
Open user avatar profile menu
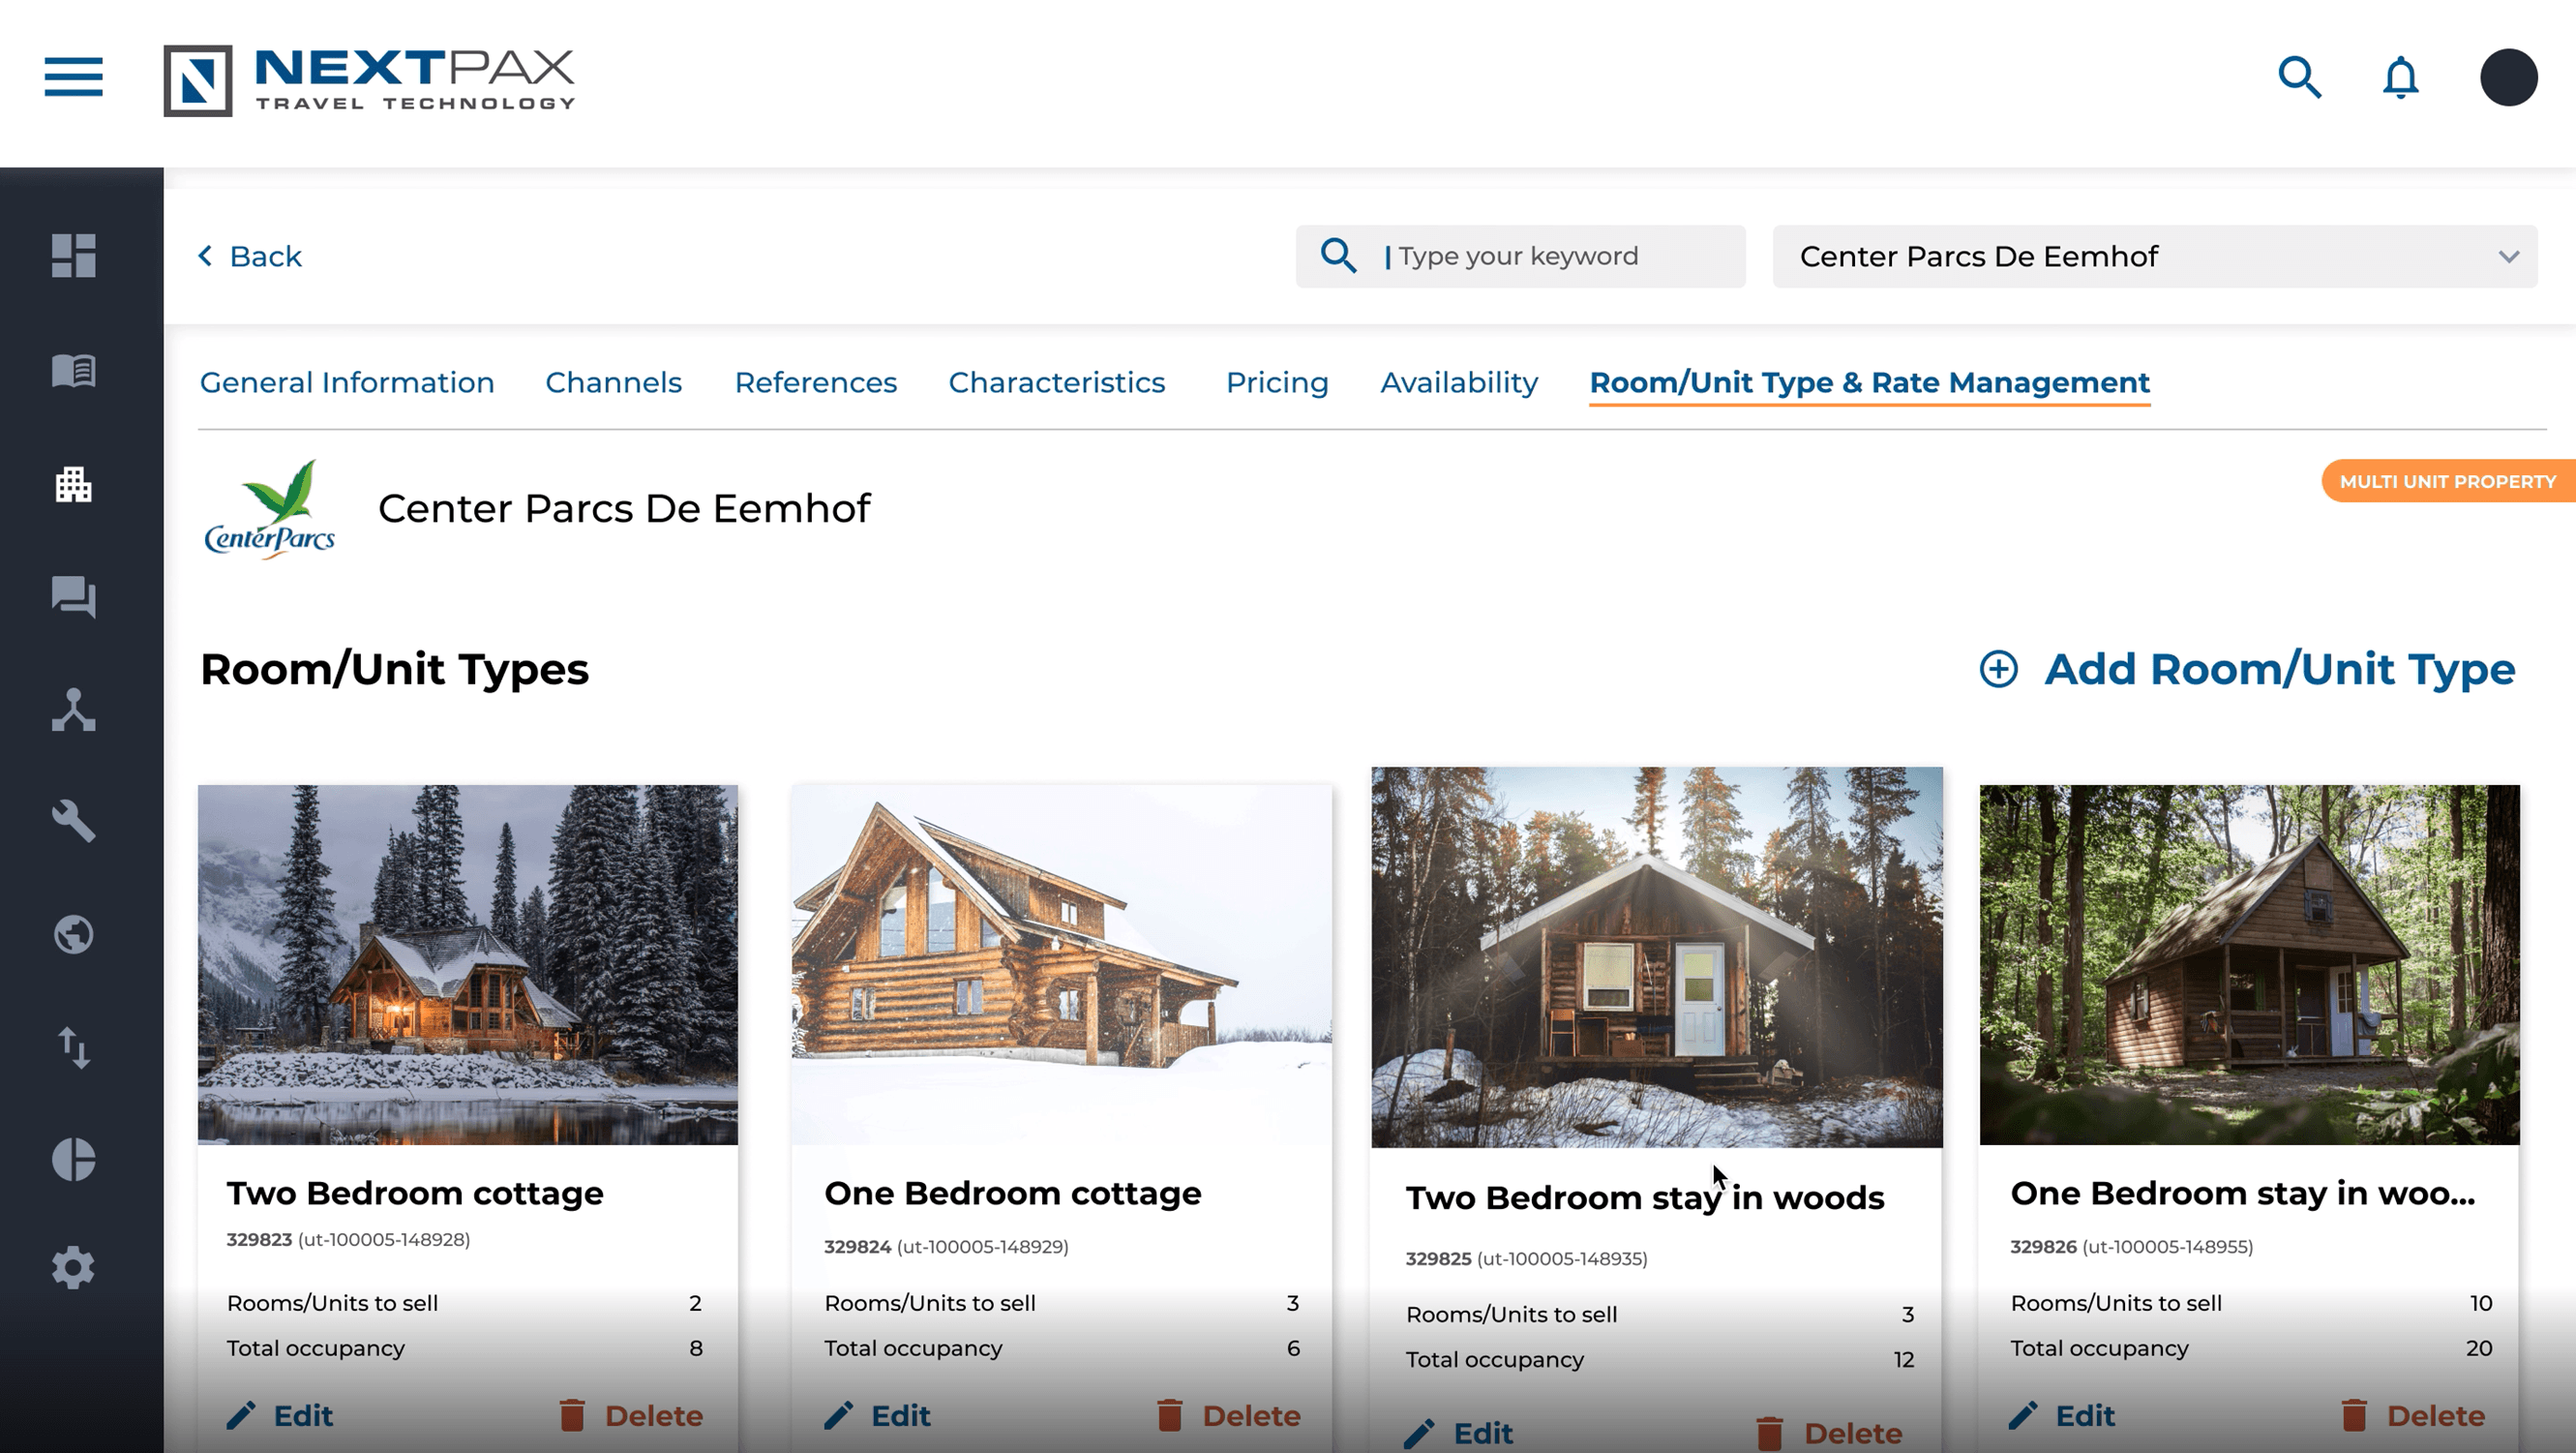[2507, 78]
